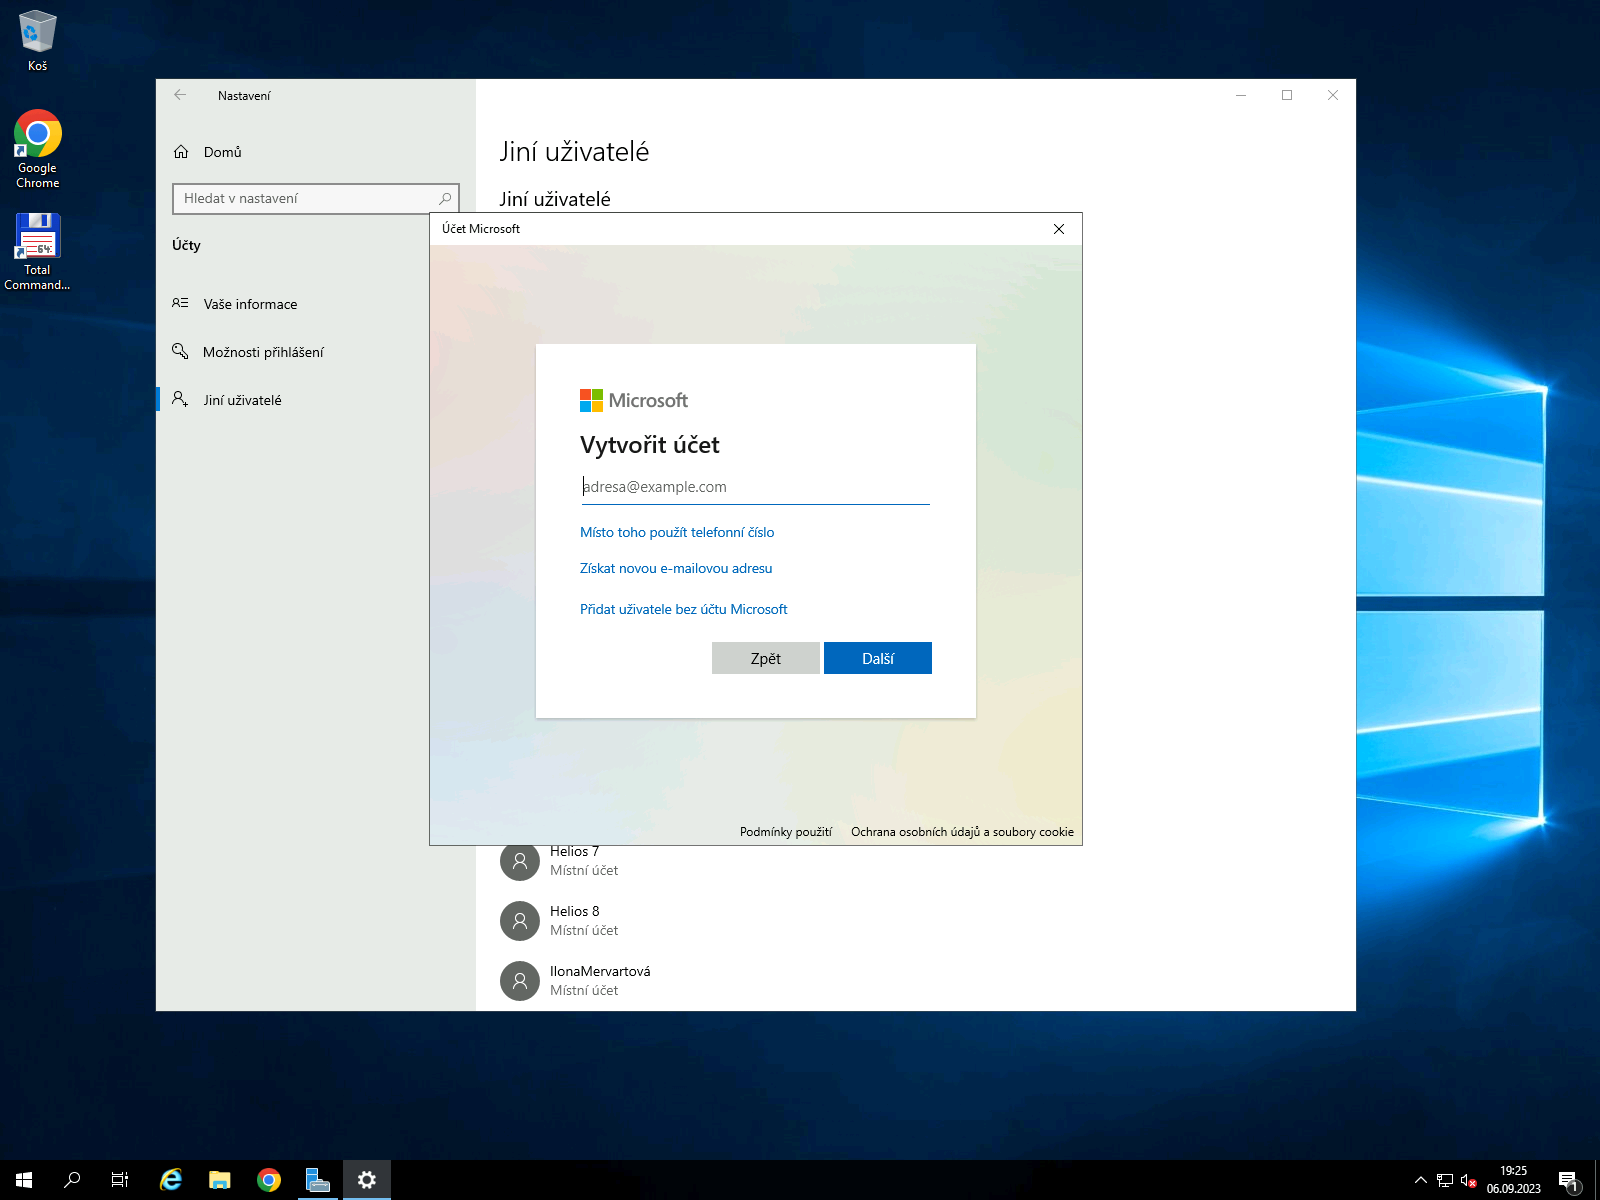Image resolution: width=1600 pixels, height=1200 pixels.
Task: Click the Home (Domů) icon in sidebar
Action: pyautogui.click(x=181, y=152)
